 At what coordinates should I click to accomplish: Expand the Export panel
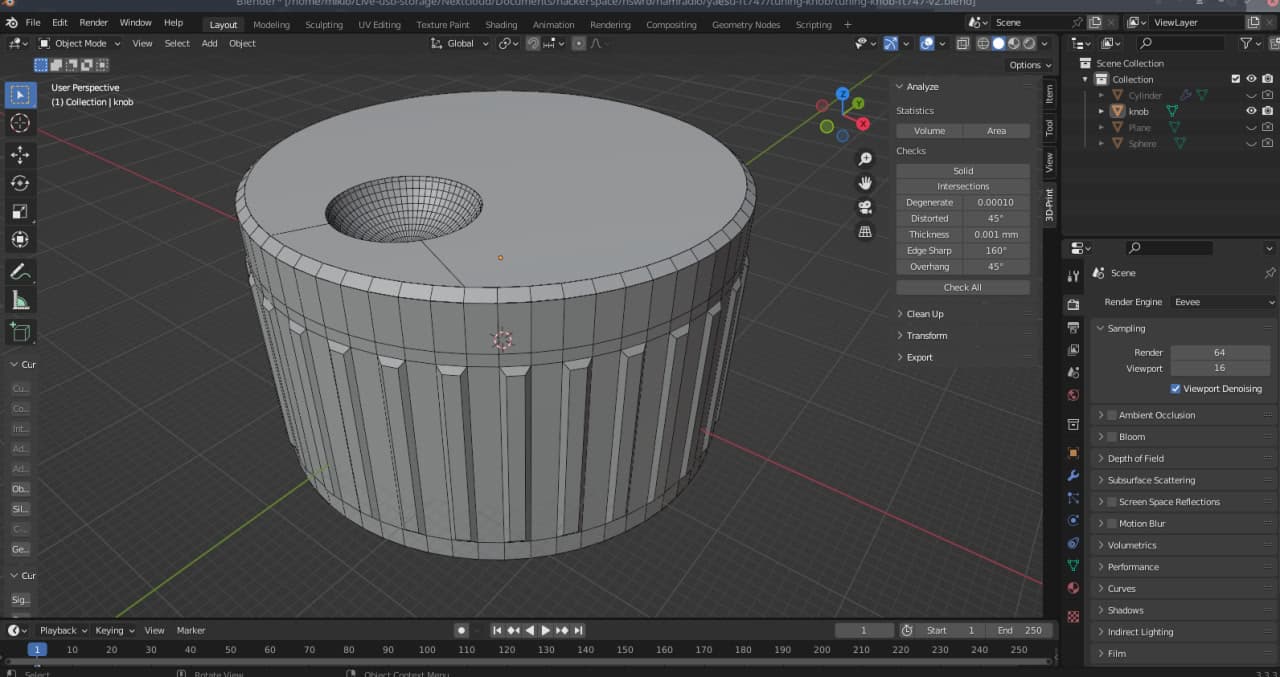point(919,358)
